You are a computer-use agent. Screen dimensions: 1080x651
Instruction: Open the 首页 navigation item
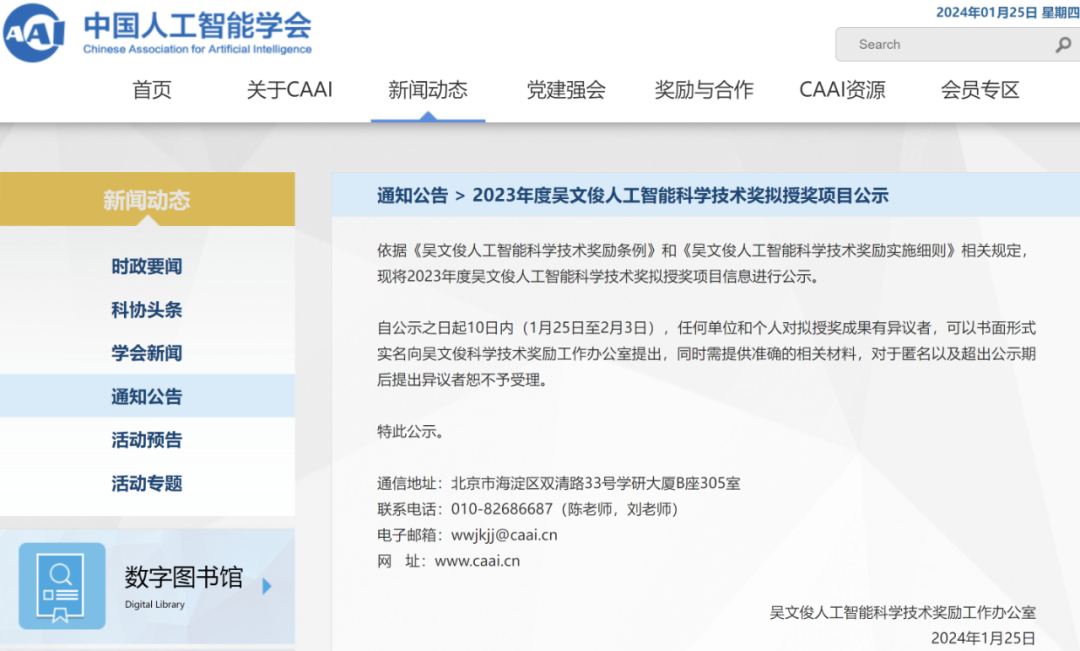point(152,90)
